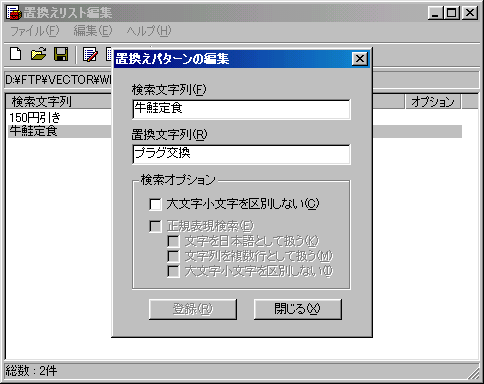Screen dimensions: 484x384
Task: Click the Open folder toolbar icon
Action: pos(39,54)
